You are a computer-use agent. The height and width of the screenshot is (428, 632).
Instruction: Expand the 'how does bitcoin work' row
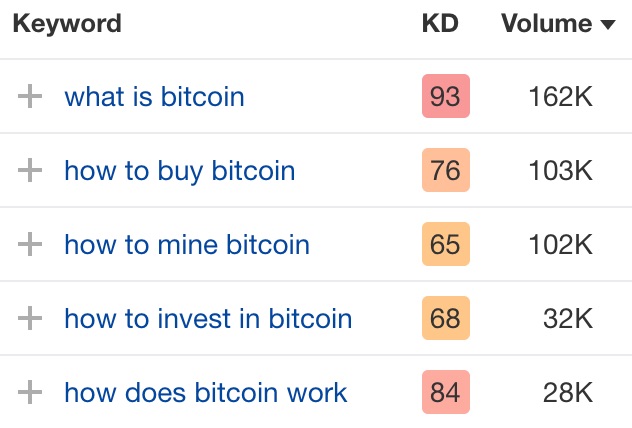point(31,393)
